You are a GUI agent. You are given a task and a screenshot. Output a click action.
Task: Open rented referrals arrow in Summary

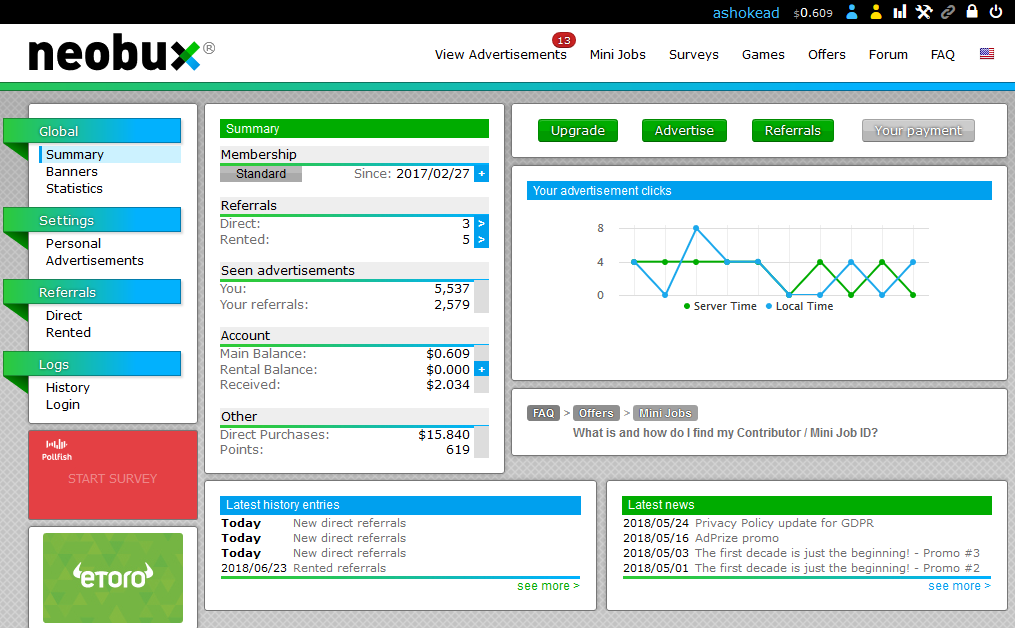482,240
